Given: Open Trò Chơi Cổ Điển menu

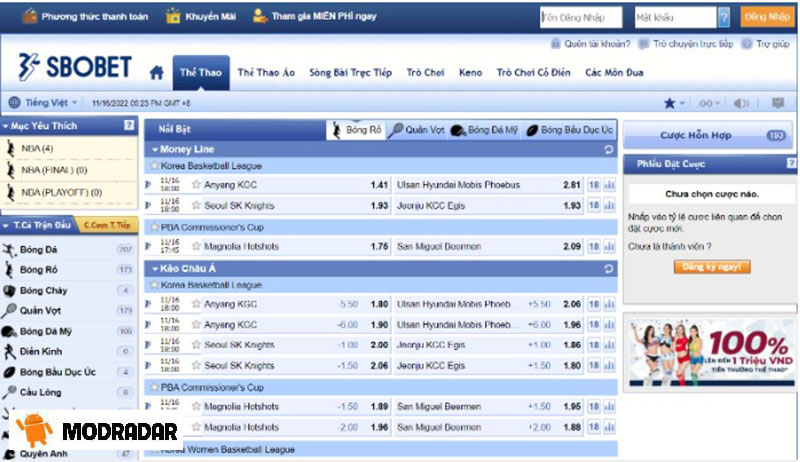Looking at the screenshot, I should tap(533, 72).
